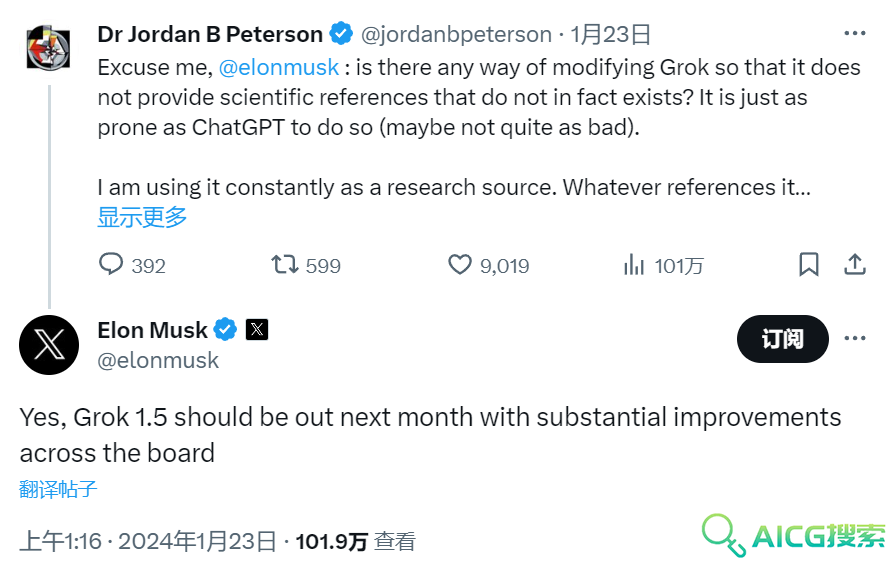Screen dimensions: 893x567
Task: Open more options menu on Elon Musk's tweet
Action: pyautogui.click(x=854, y=338)
